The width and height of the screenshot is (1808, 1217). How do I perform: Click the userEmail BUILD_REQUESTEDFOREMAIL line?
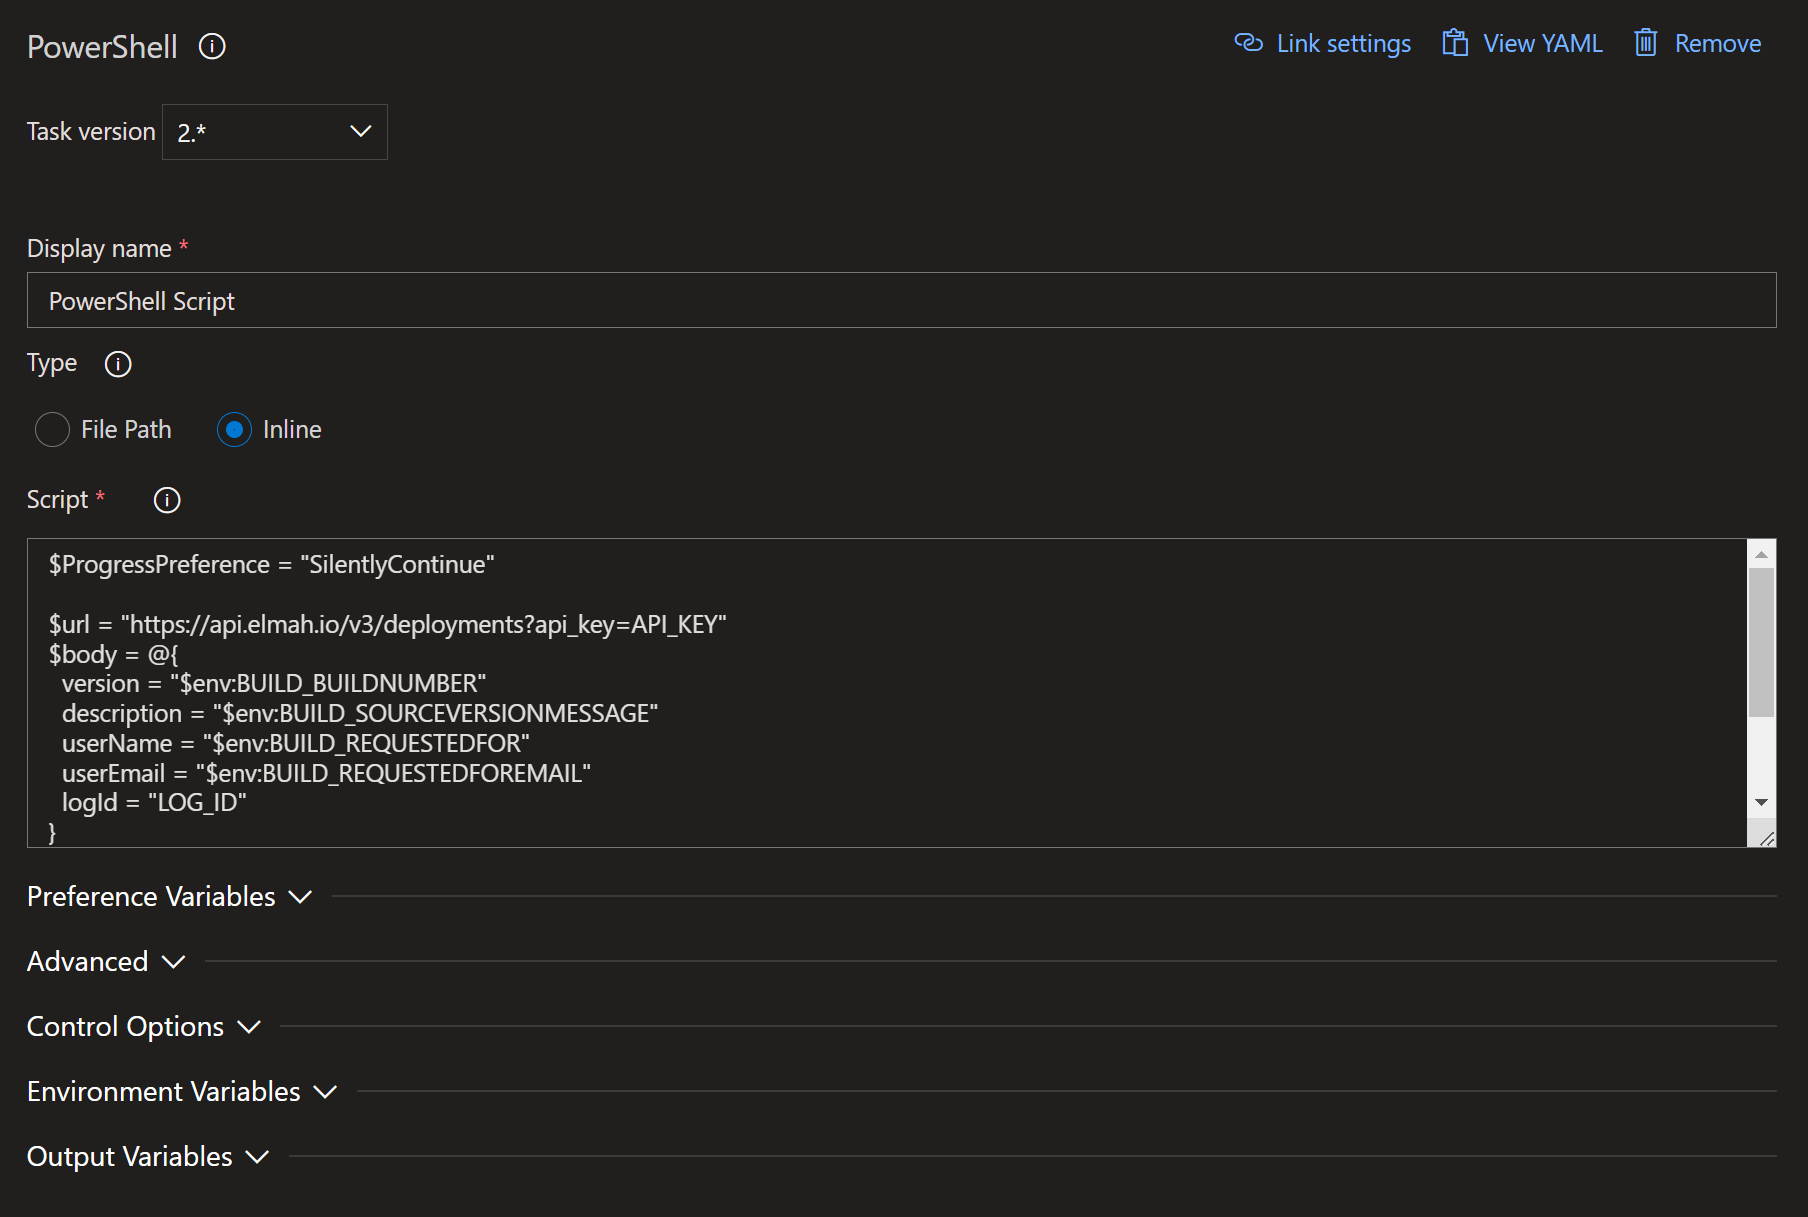(x=326, y=774)
